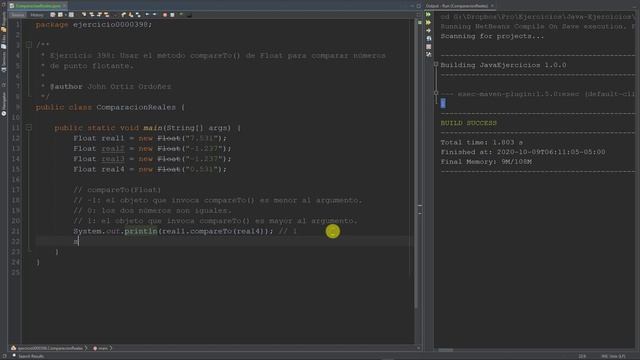The height and width of the screenshot is (360, 640).
Task: Switch to the History view tab
Action: coord(37,15)
